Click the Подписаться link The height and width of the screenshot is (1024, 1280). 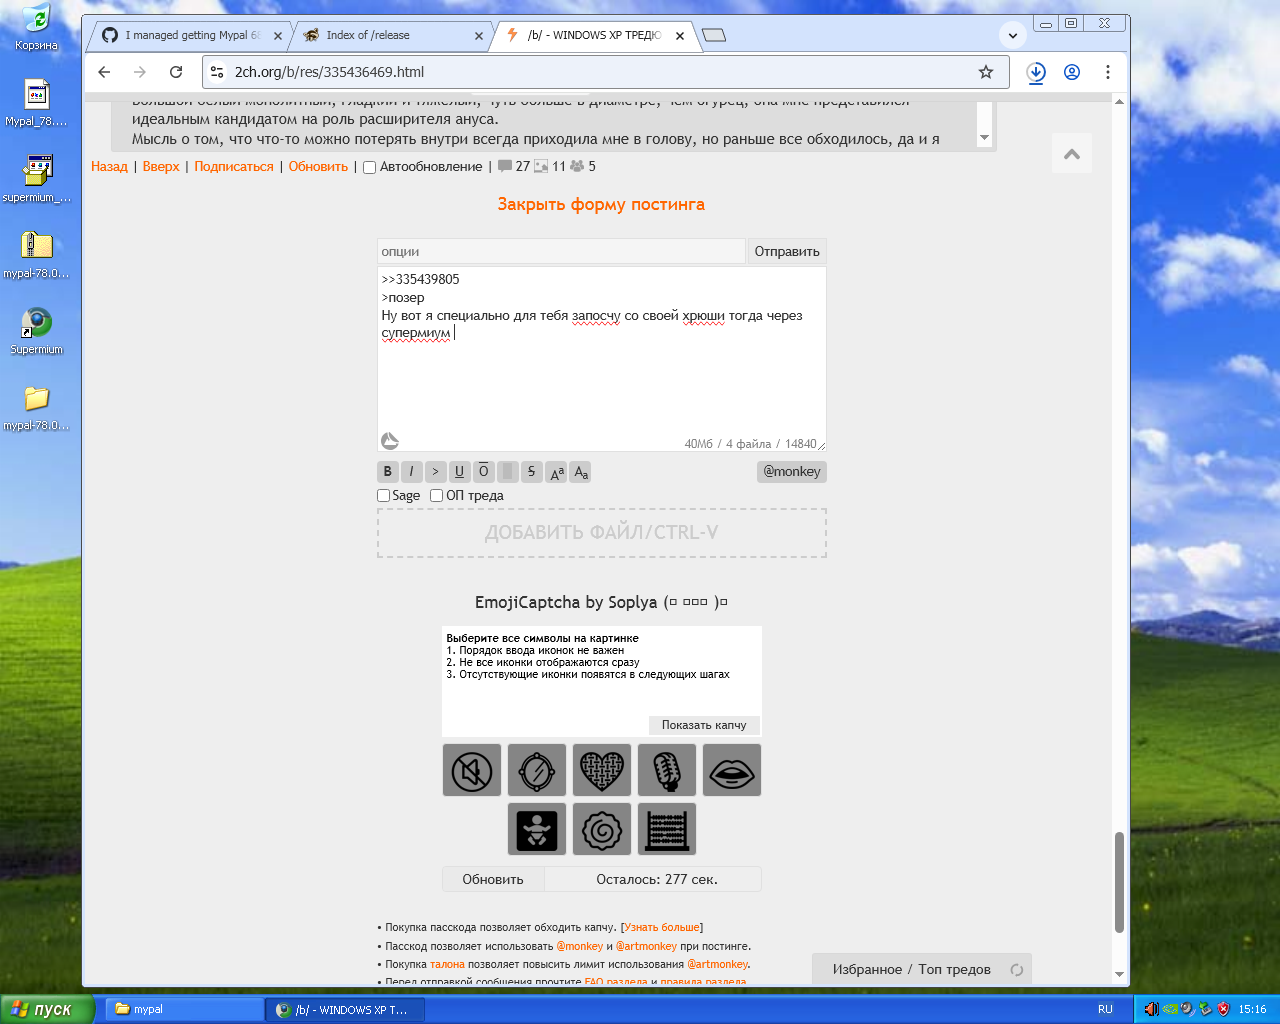click(x=234, y=167)
